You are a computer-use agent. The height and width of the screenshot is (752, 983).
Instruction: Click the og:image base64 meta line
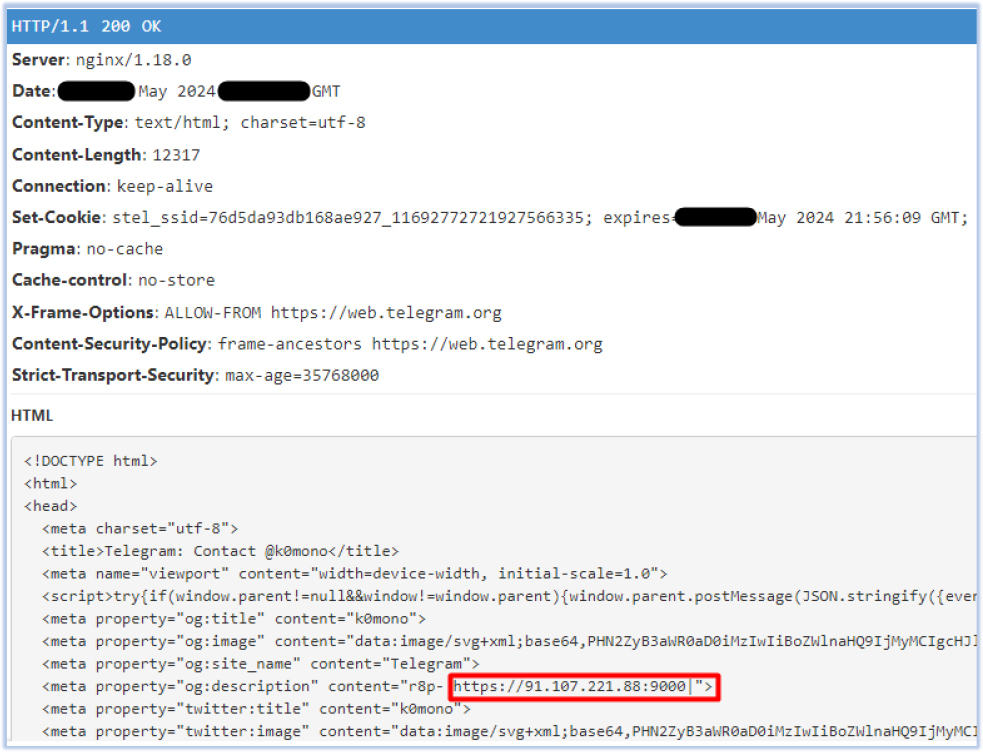point(509,642)
